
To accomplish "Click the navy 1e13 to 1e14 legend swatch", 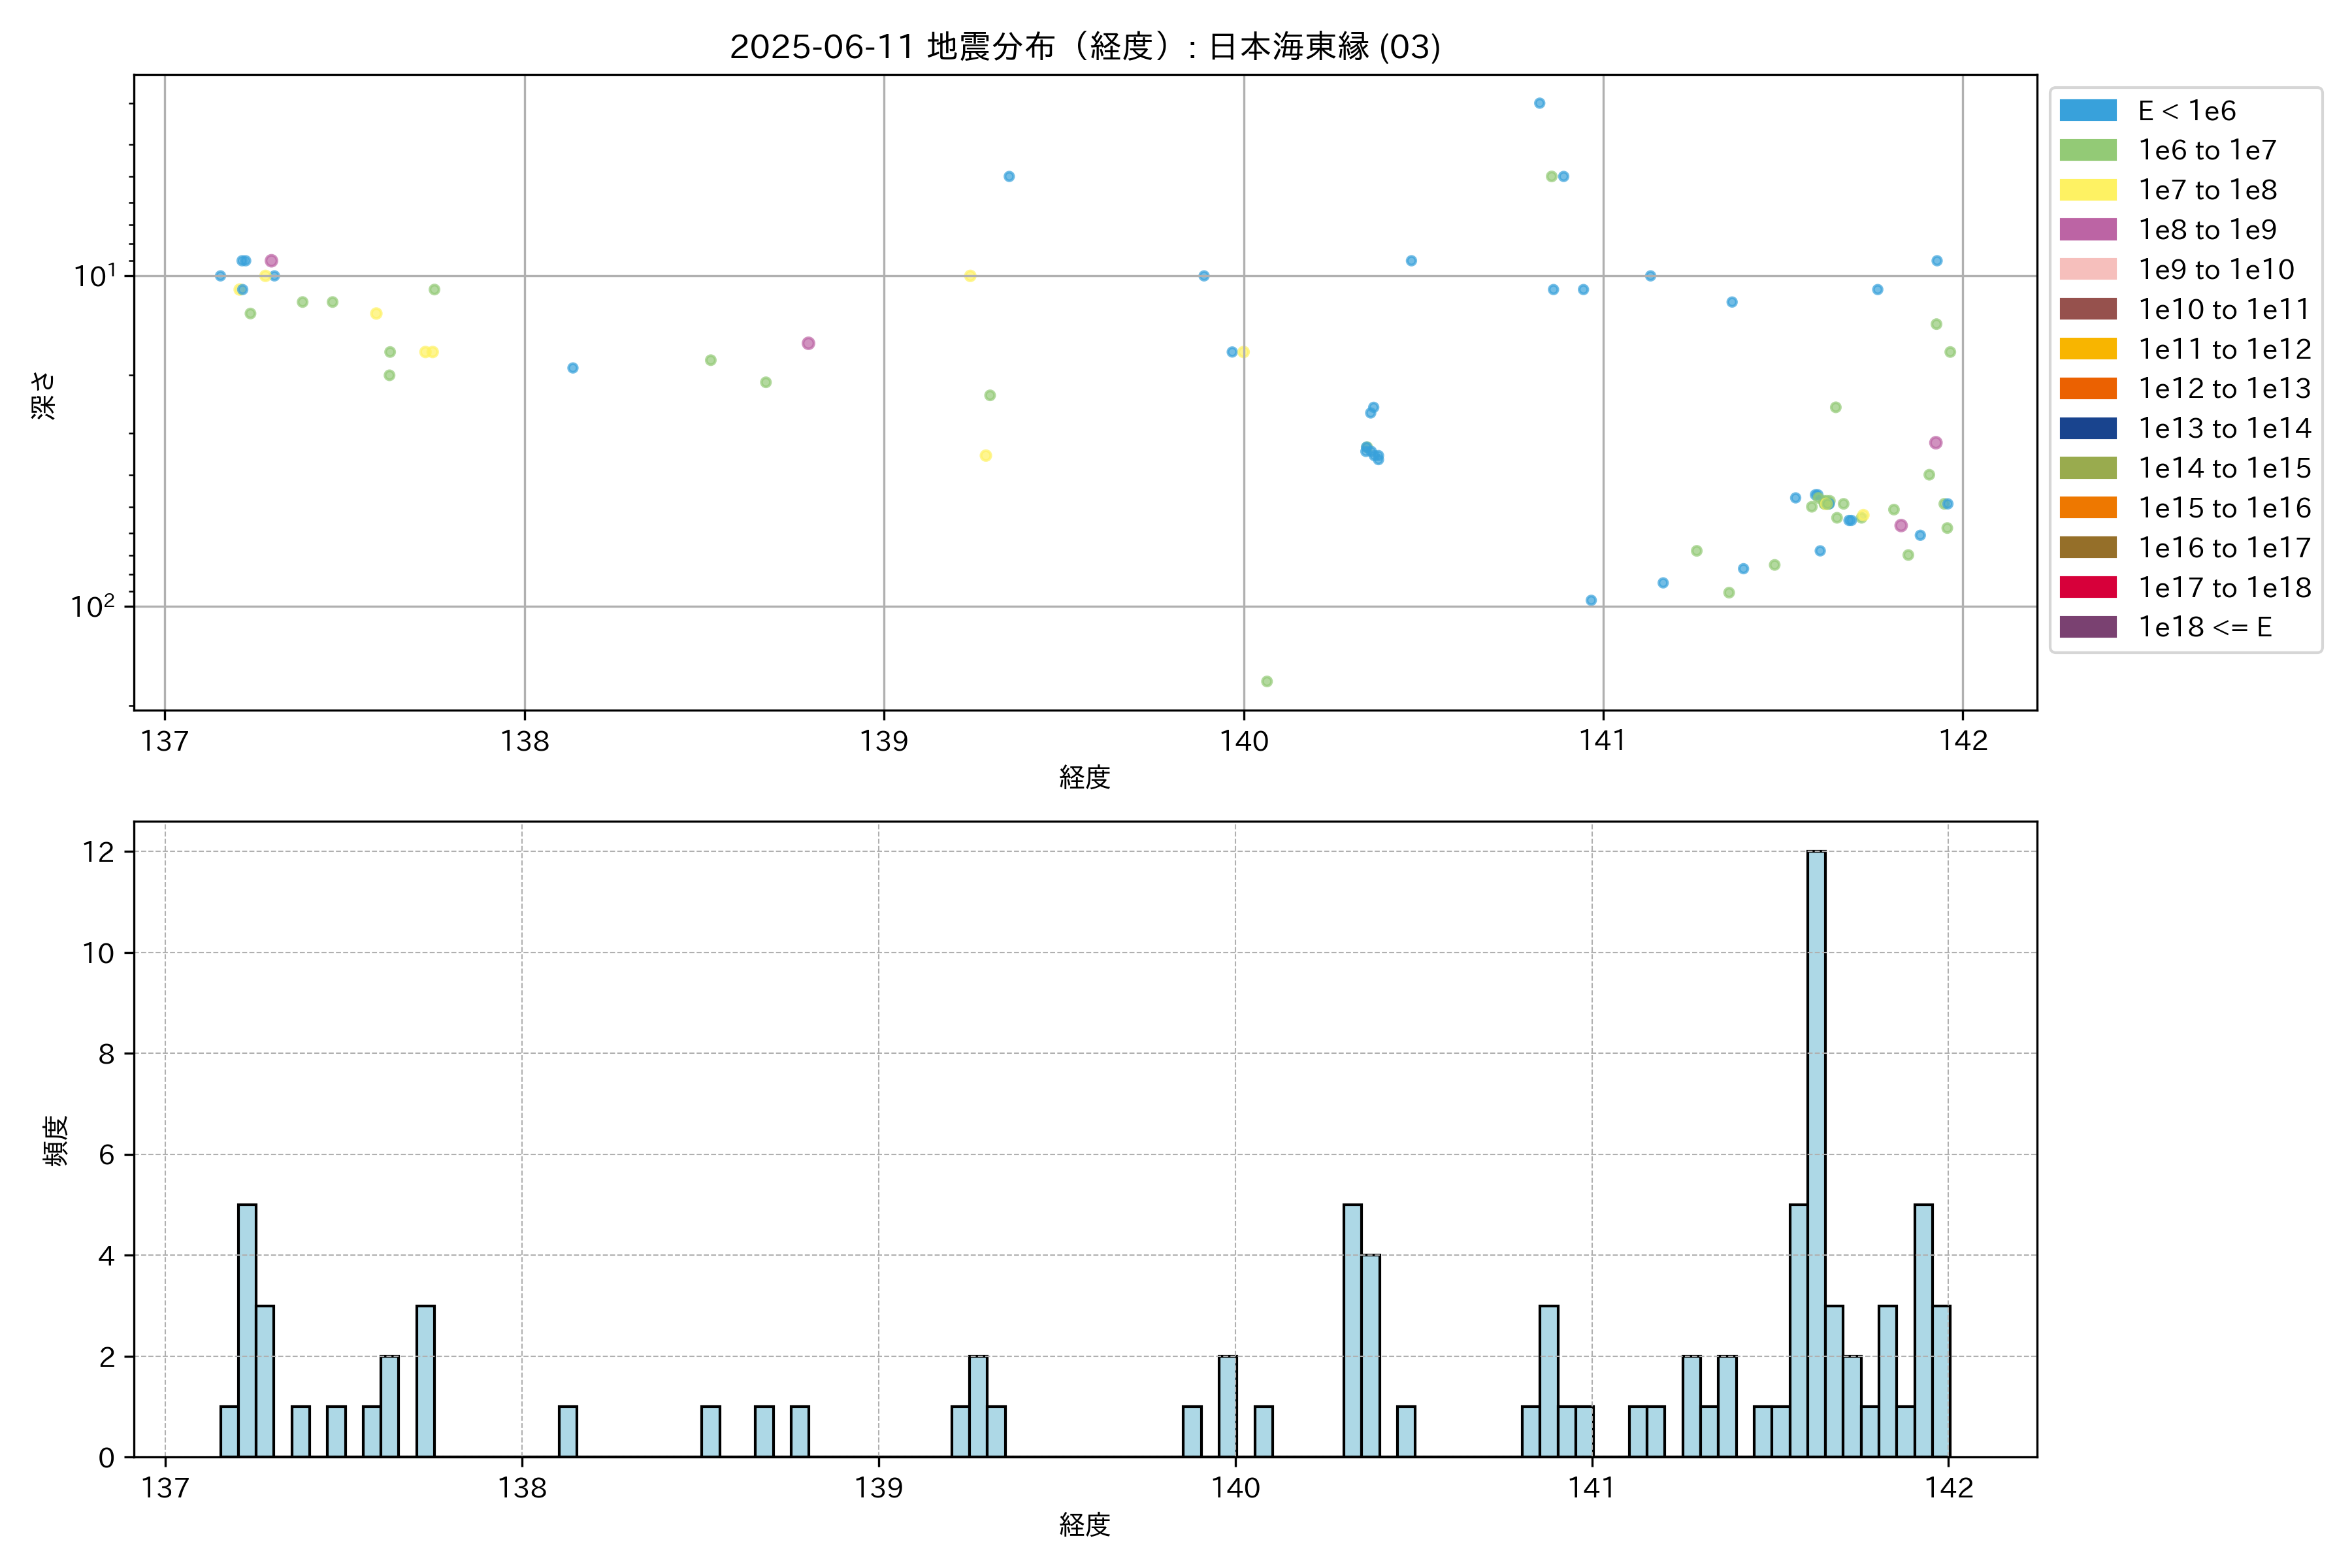I will [x=2088, y=428].
